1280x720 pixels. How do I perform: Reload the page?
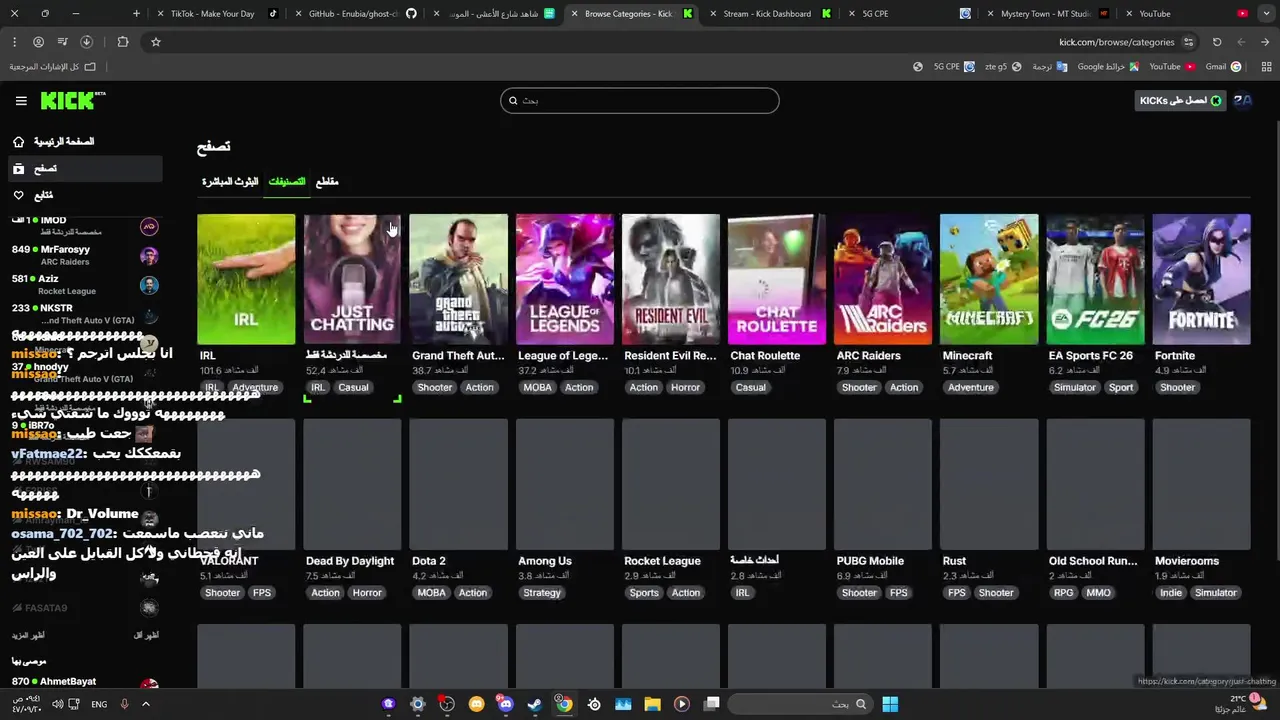point(1217,42)
